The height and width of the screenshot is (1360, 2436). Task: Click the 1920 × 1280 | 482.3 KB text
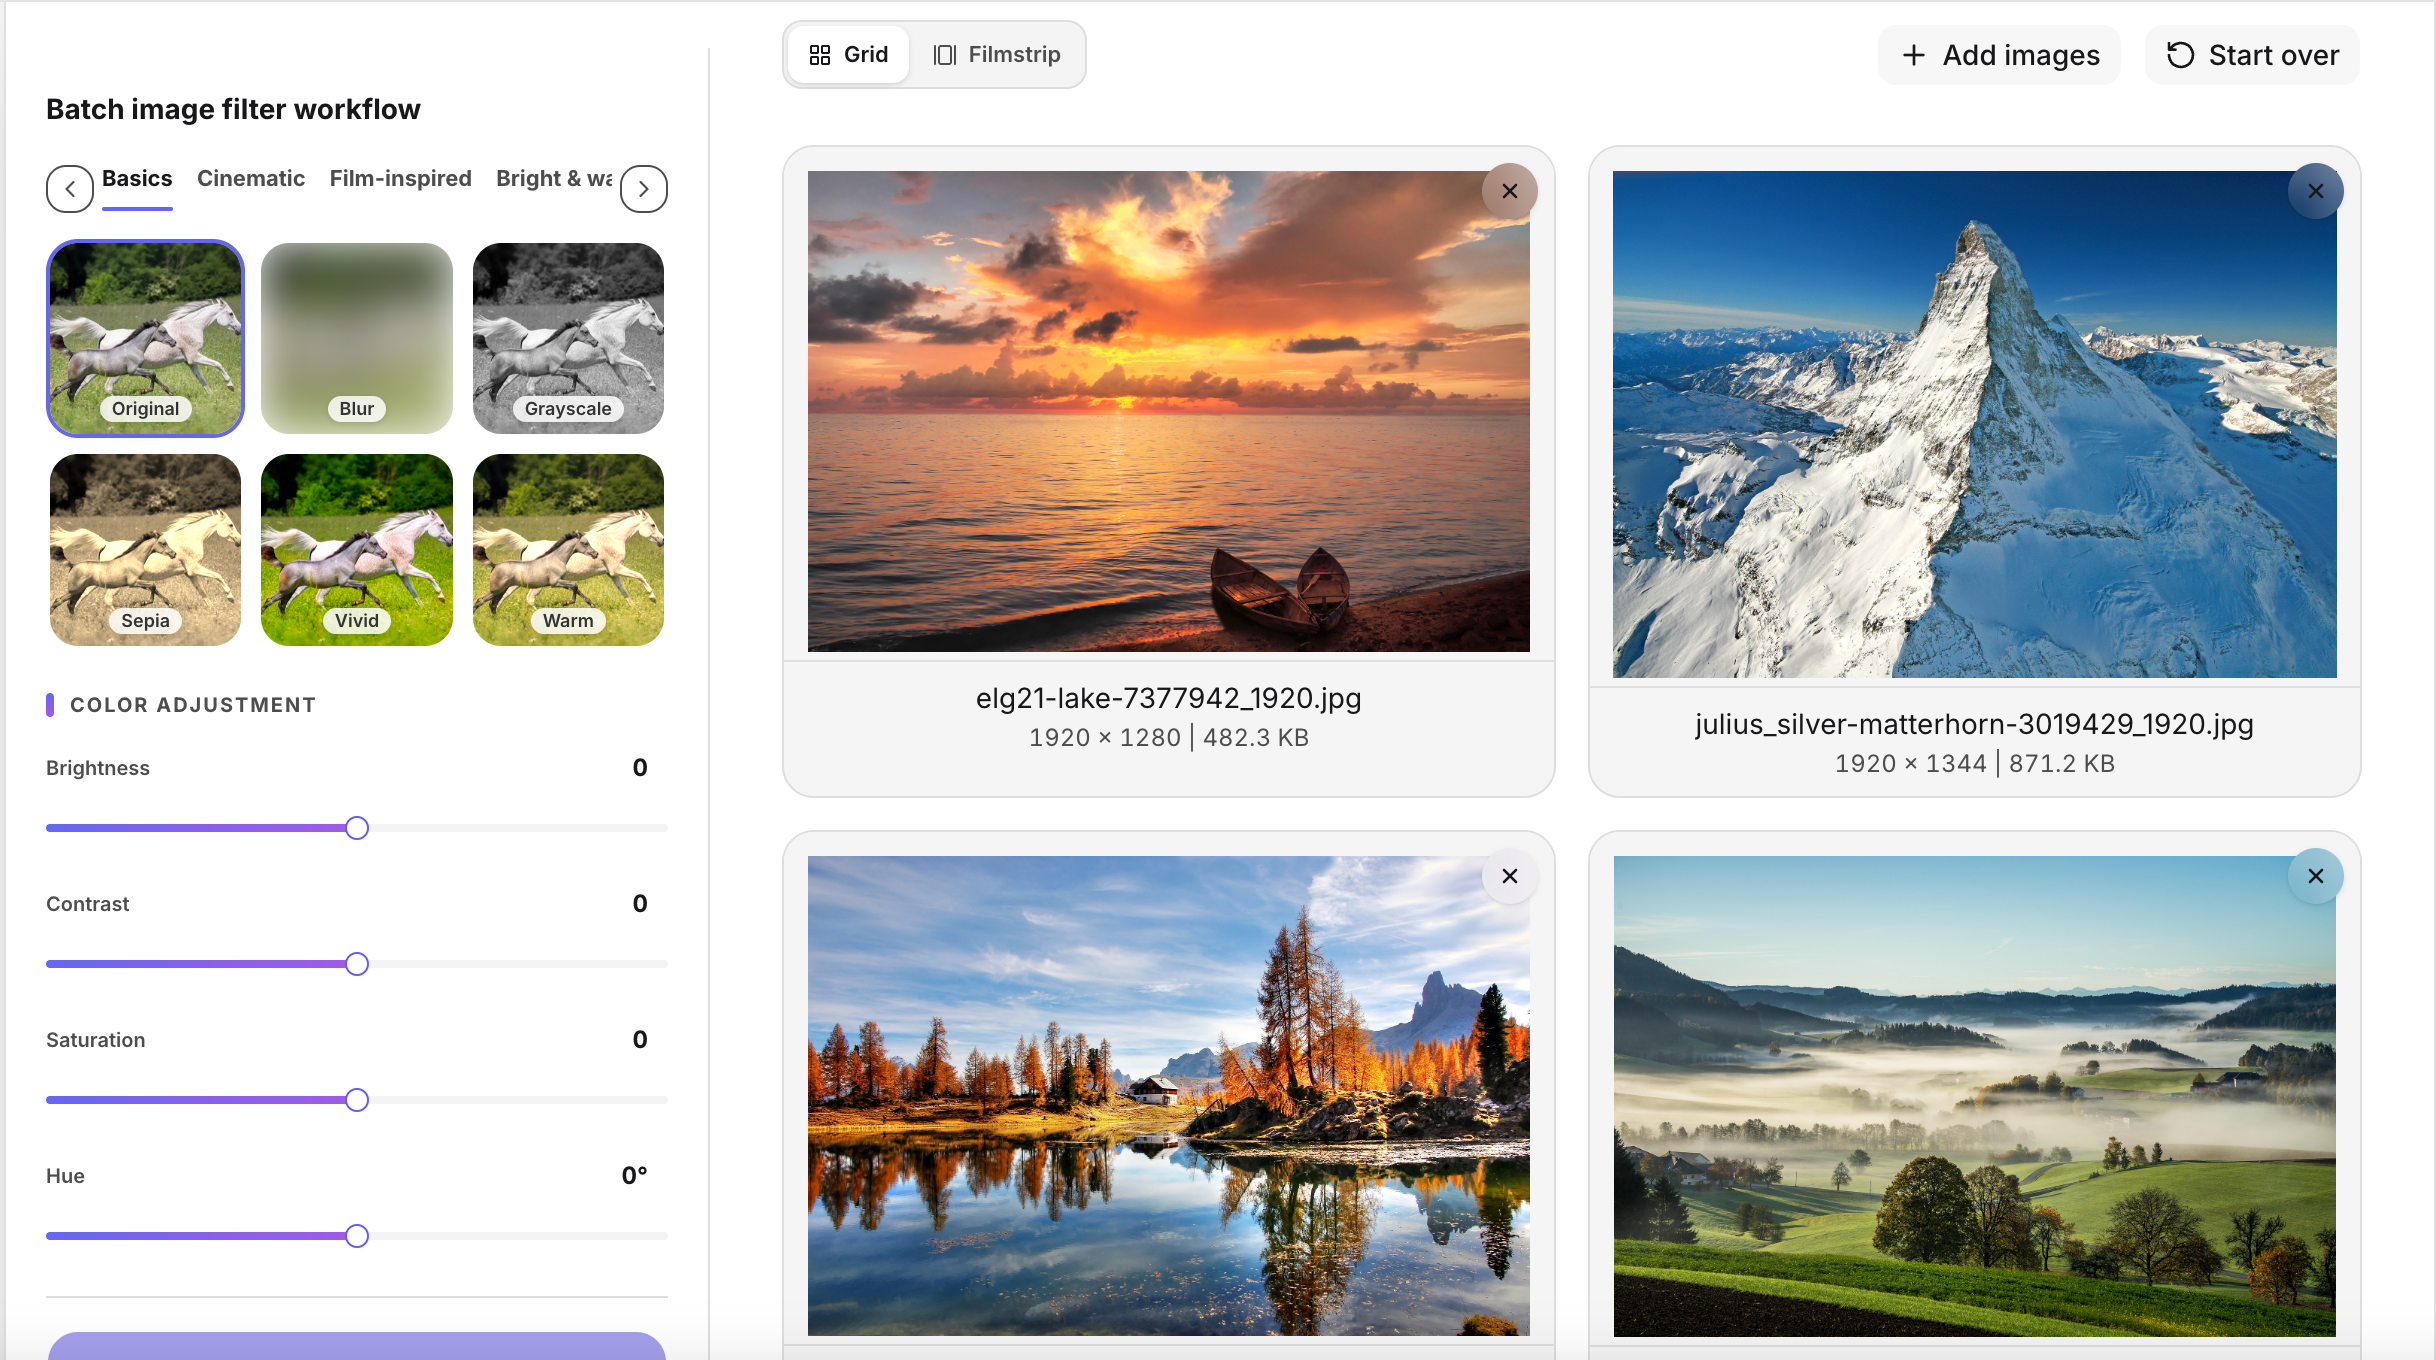(x=1169, y=738)
